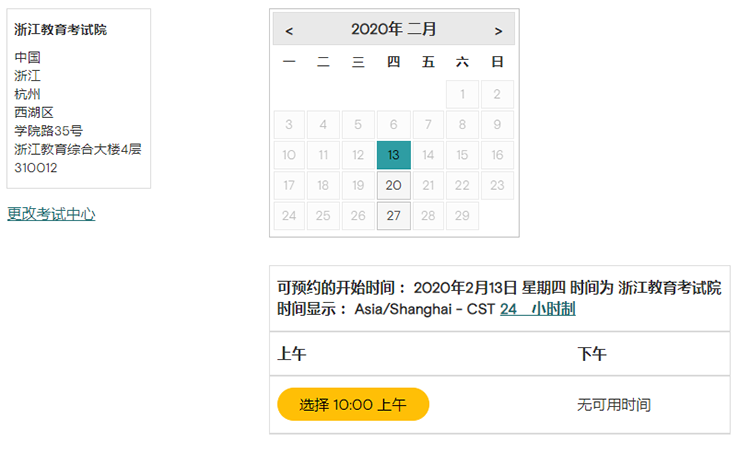
Task: Select February 13 in the calendar
Action: pyautogui.click(x=394, y=155)
